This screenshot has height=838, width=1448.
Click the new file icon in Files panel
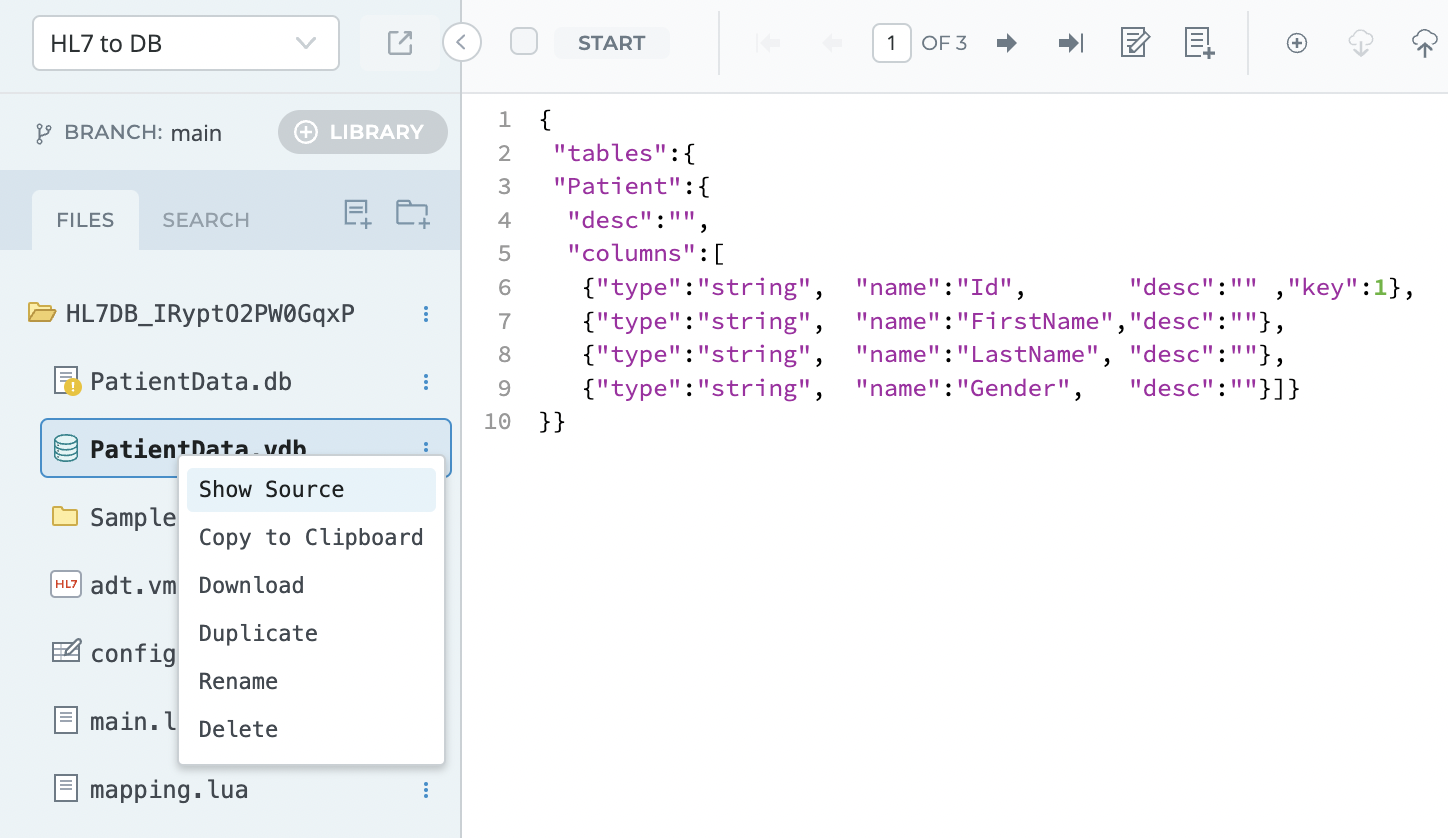click(357, 213)
